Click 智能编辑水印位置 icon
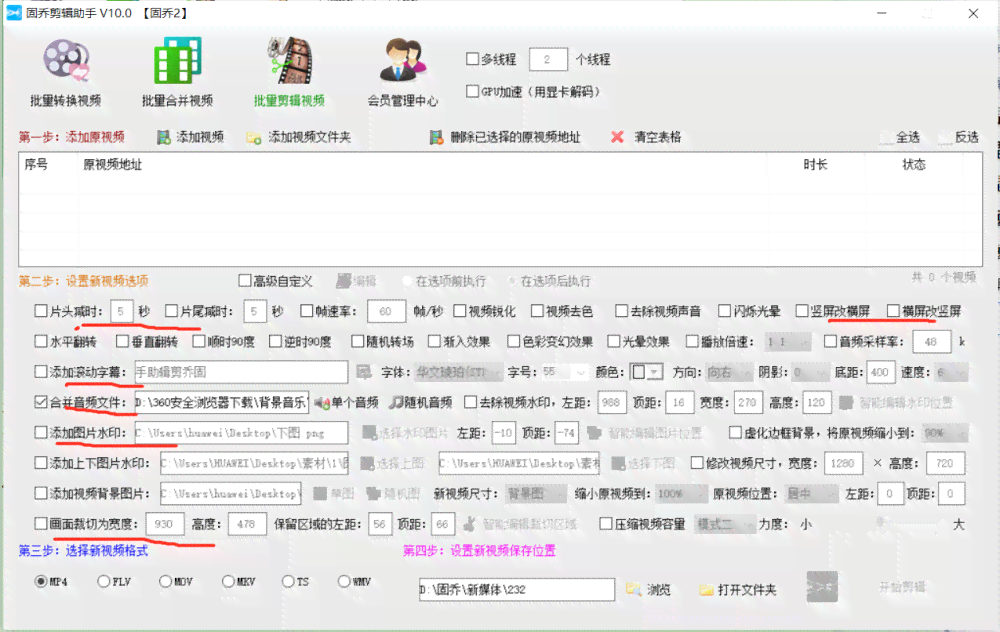 [846, 402]
